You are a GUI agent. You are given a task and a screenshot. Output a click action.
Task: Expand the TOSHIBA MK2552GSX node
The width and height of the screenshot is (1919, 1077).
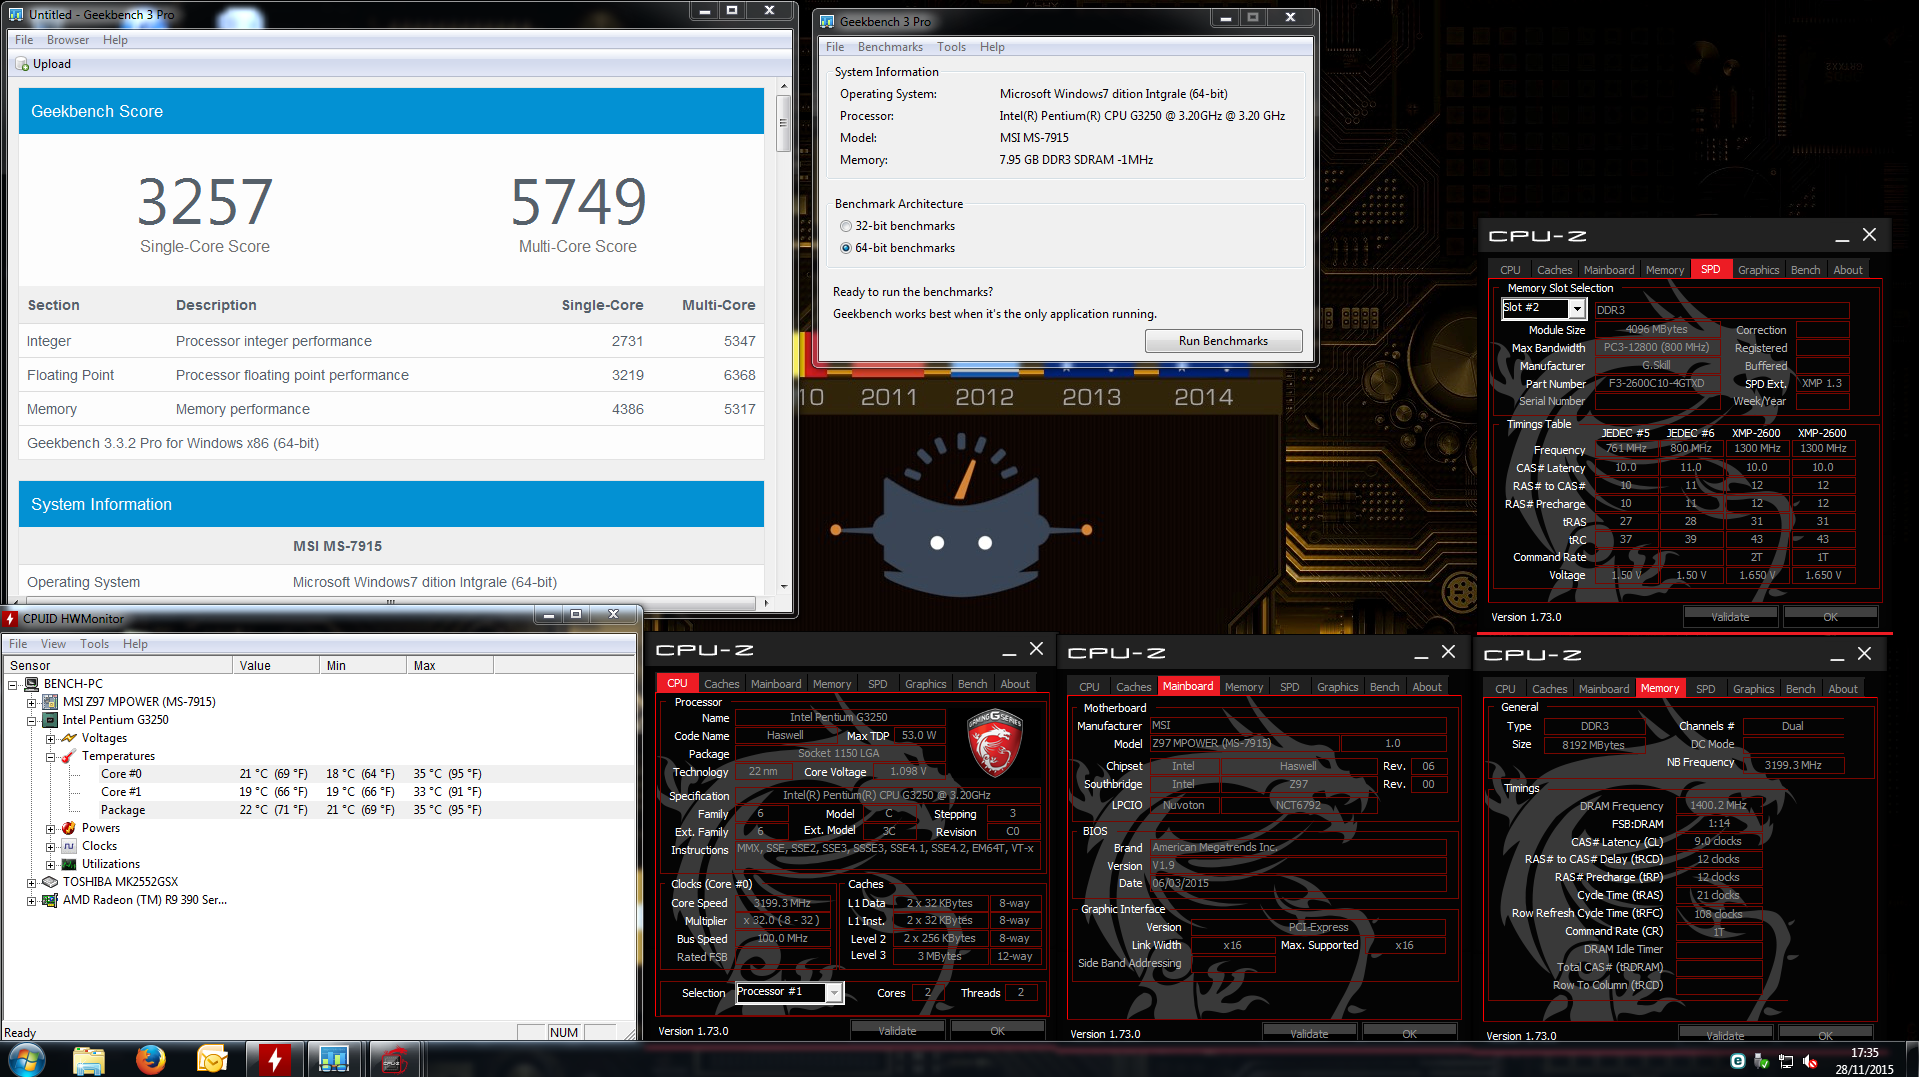tap(32, 883)
